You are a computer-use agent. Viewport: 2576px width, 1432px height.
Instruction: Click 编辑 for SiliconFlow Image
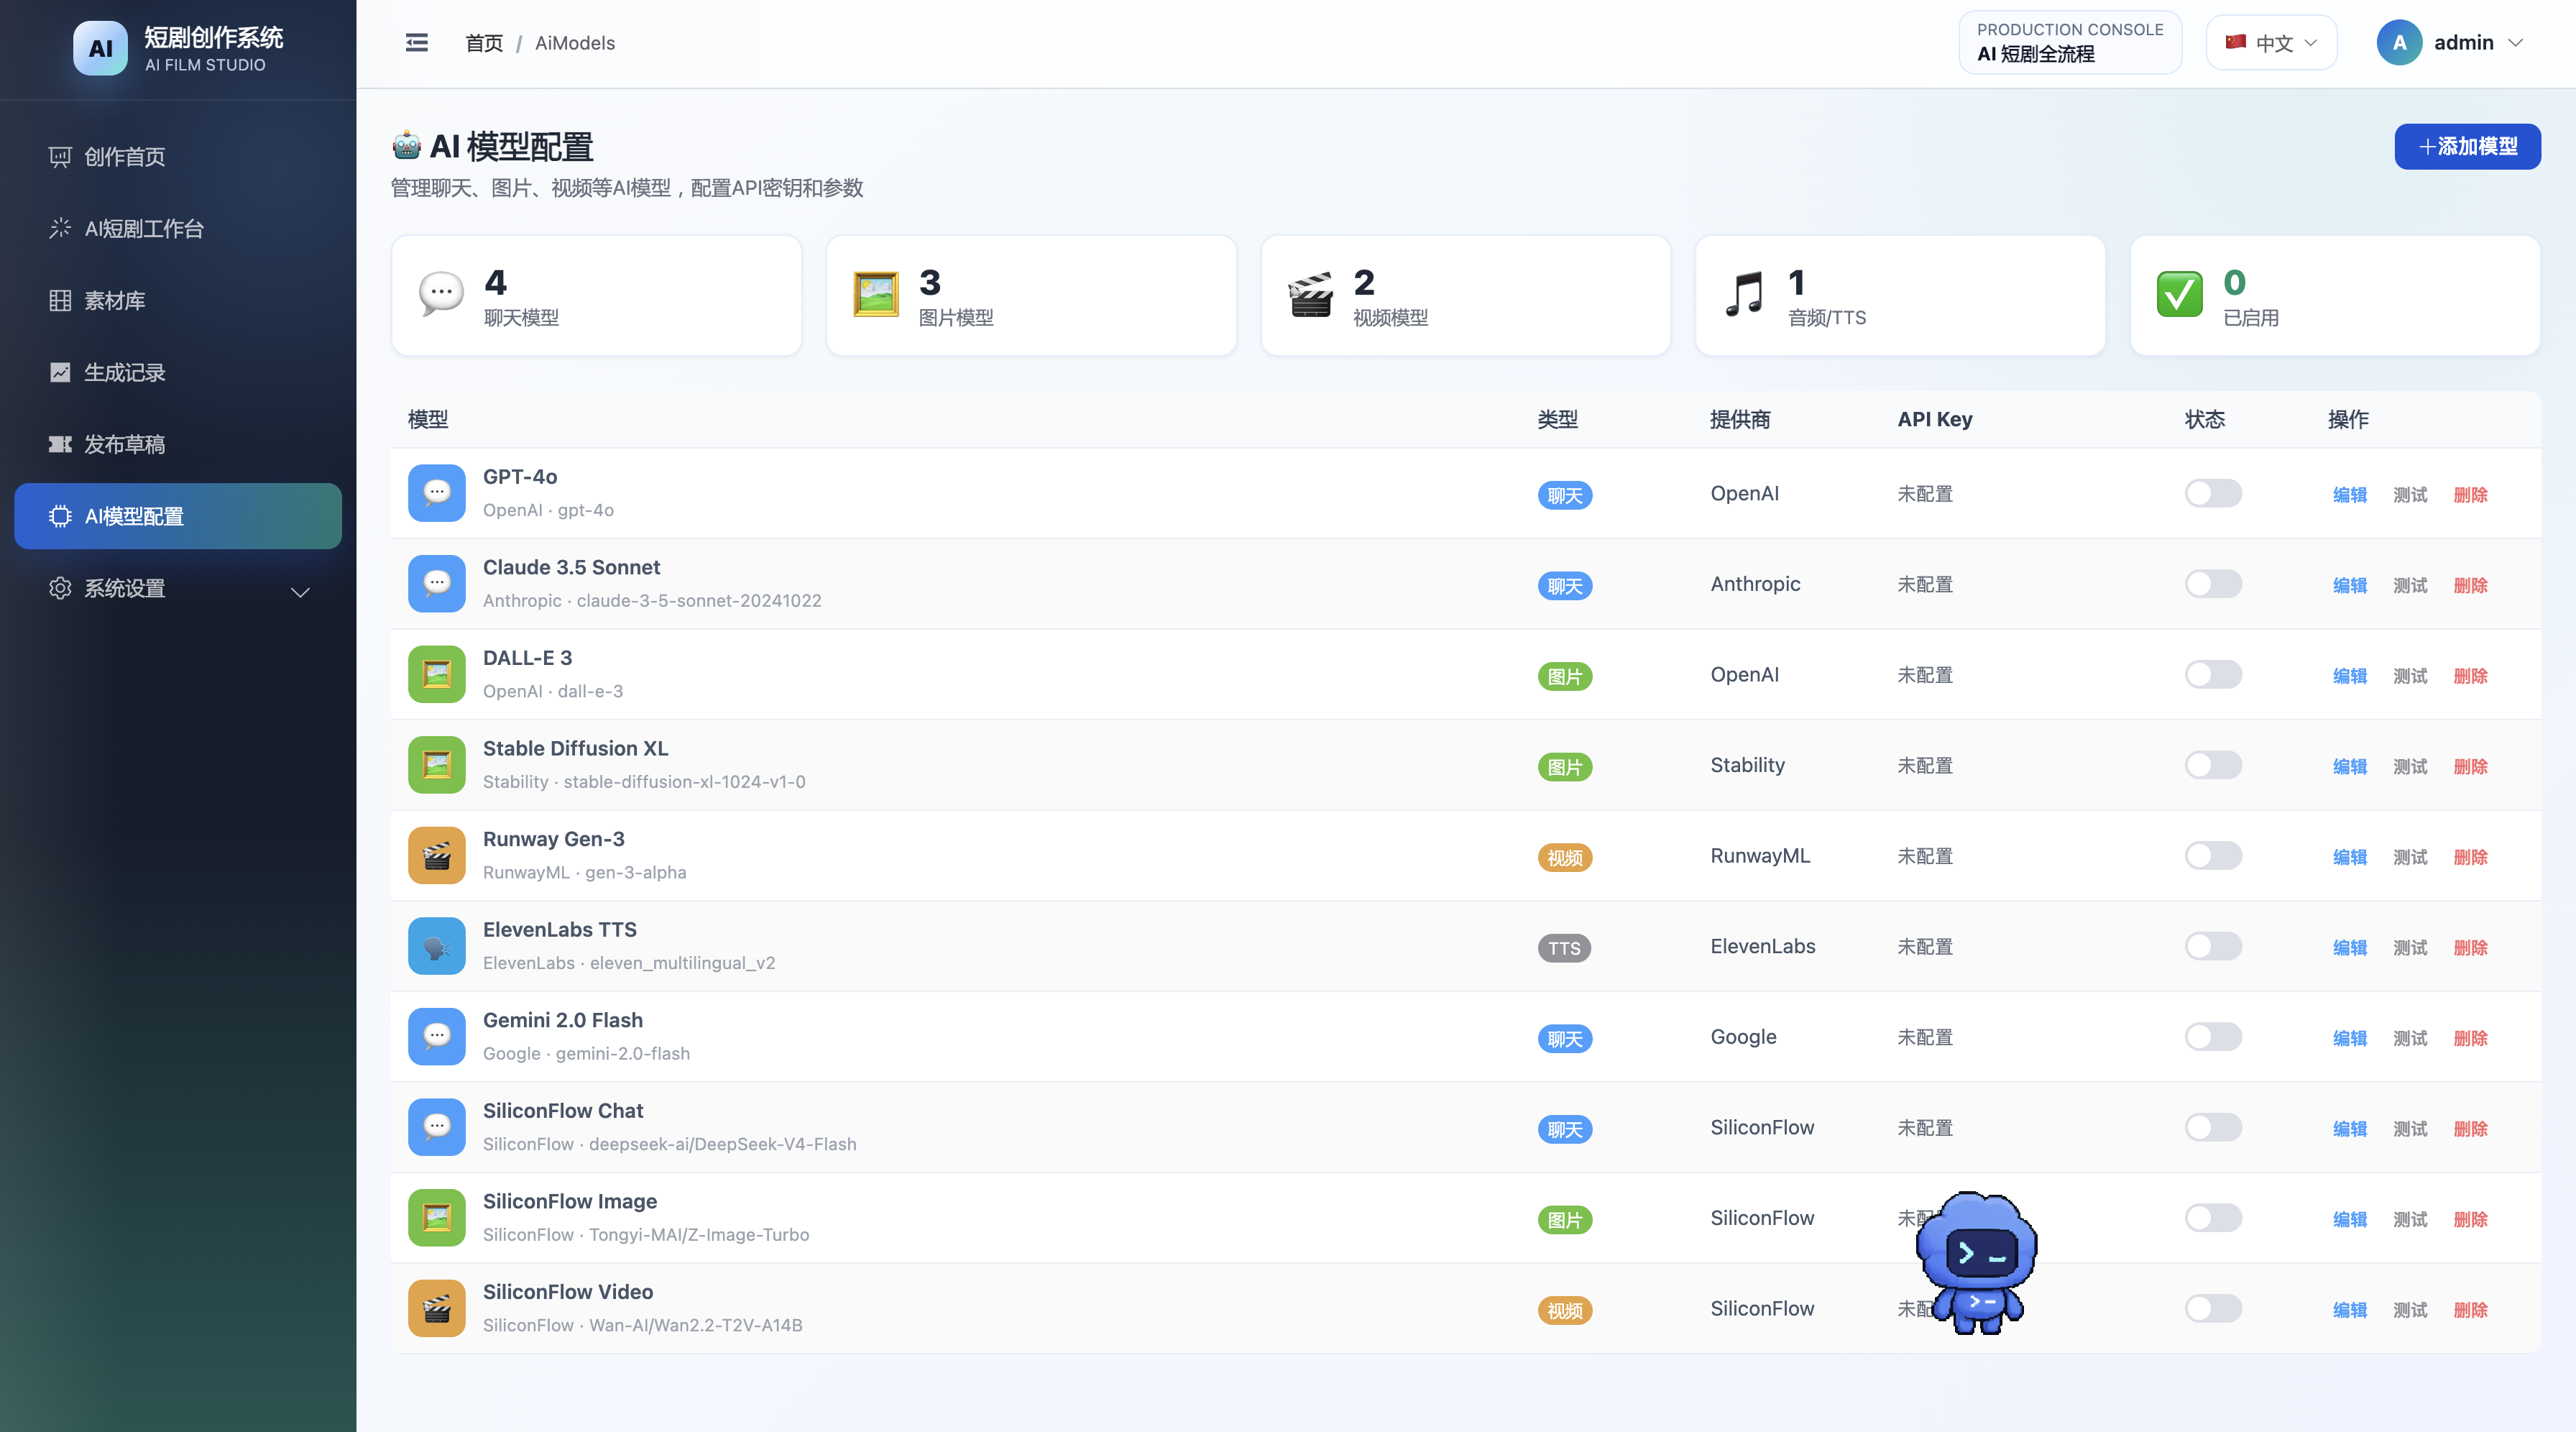2350,1220
